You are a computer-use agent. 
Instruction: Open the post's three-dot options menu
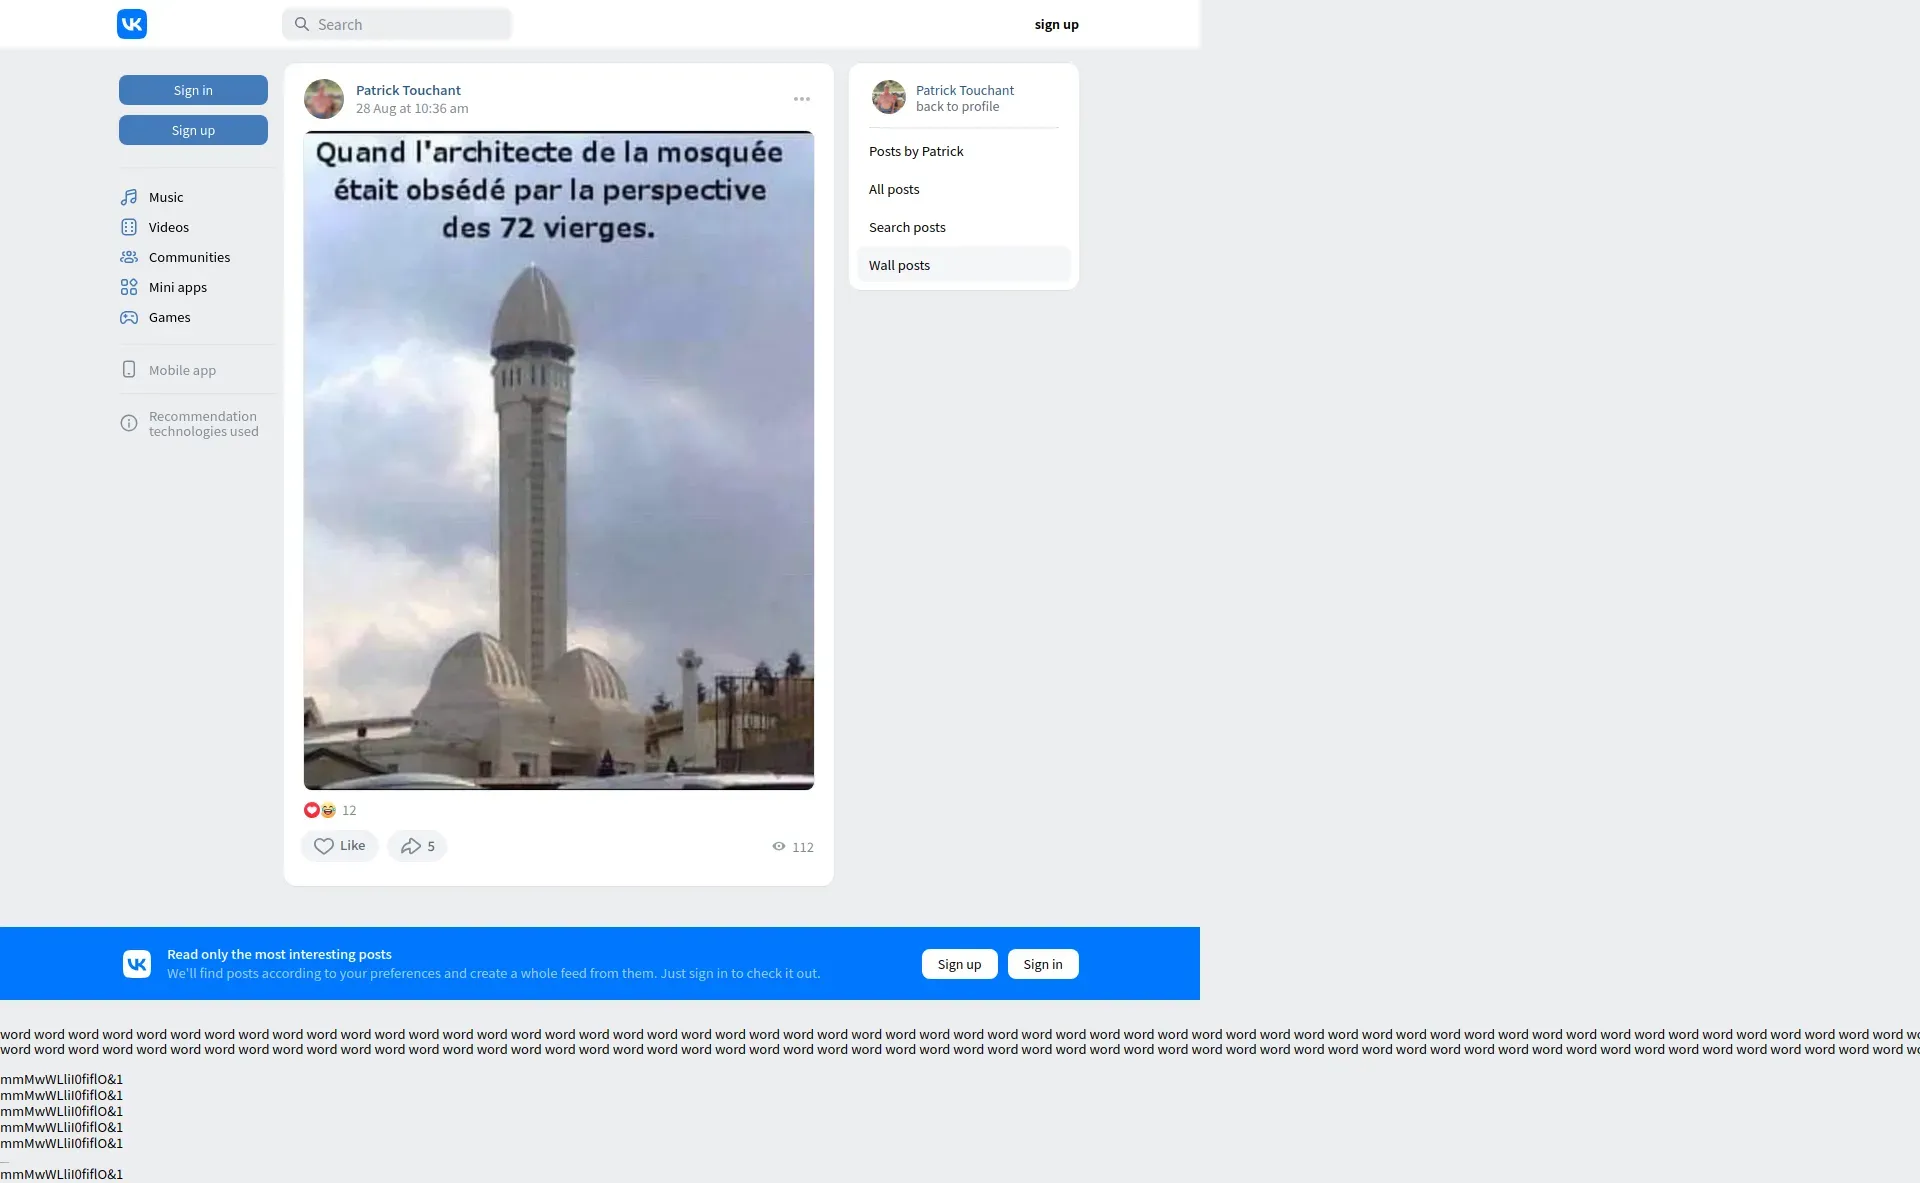(802, 99)
